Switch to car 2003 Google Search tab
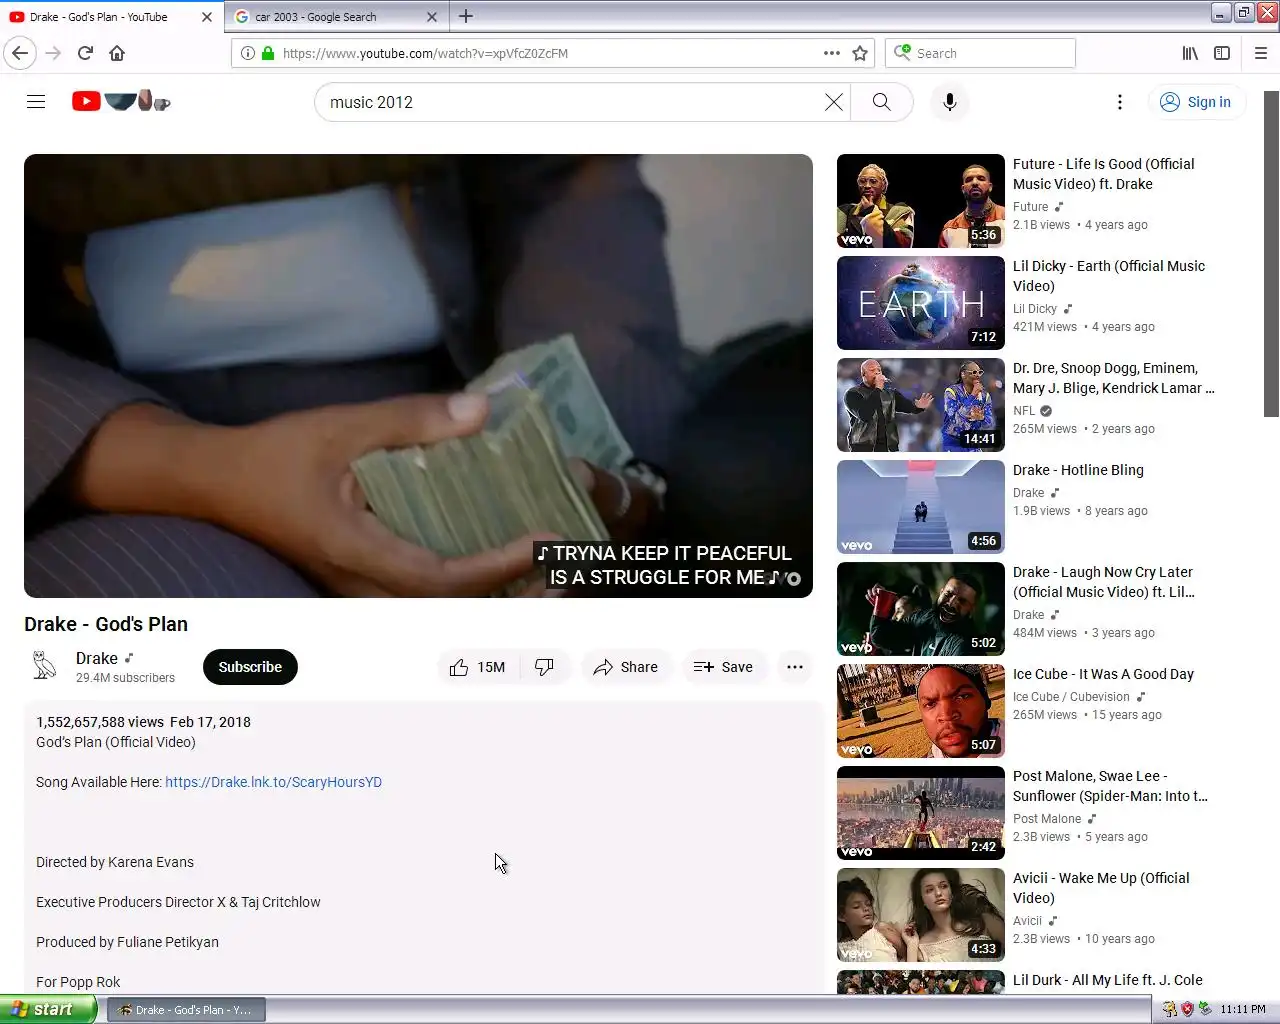The height and width of the screenshot is (1024, 1280). (x=337, y=17)
